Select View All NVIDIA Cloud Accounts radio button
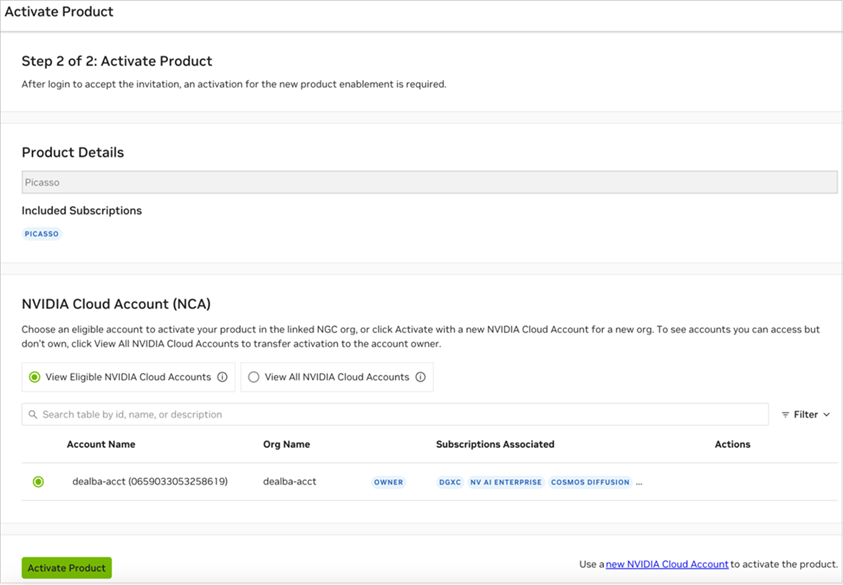The width and height of the screenshot is (843, 585). (253, 377)
